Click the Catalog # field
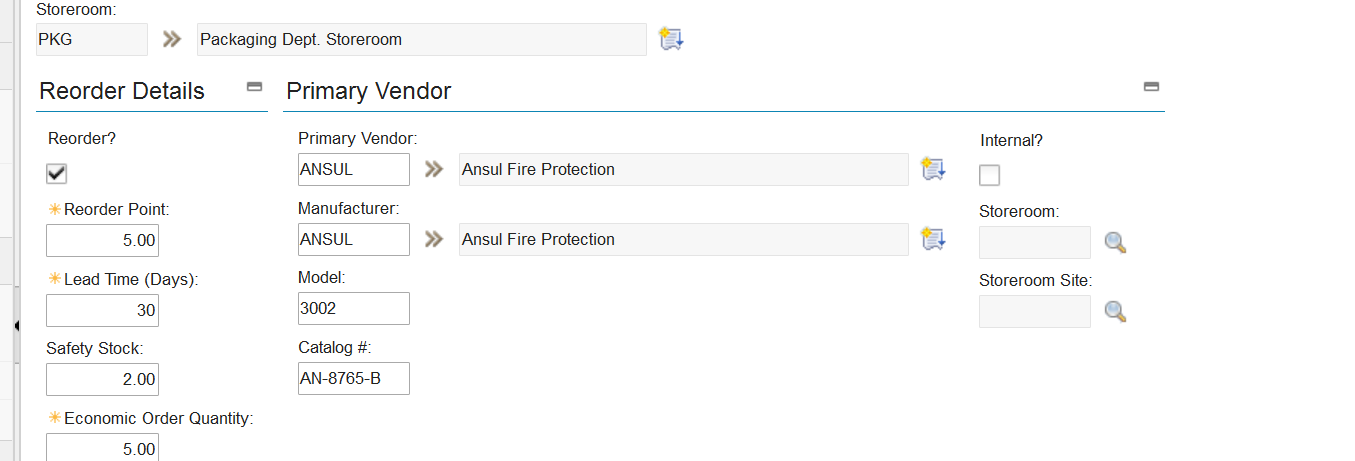1355x461 pixels. tap(353, 379)
